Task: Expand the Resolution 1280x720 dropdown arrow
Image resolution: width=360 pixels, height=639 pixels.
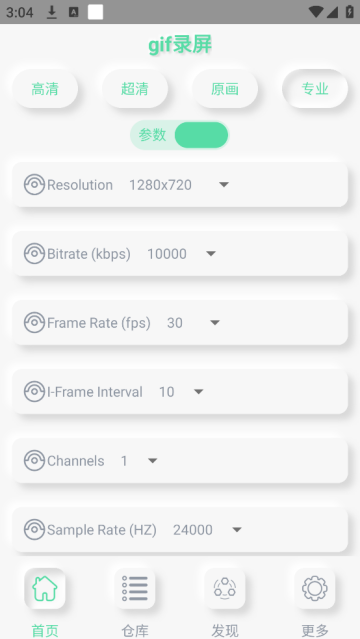Action: pos(224,185)
